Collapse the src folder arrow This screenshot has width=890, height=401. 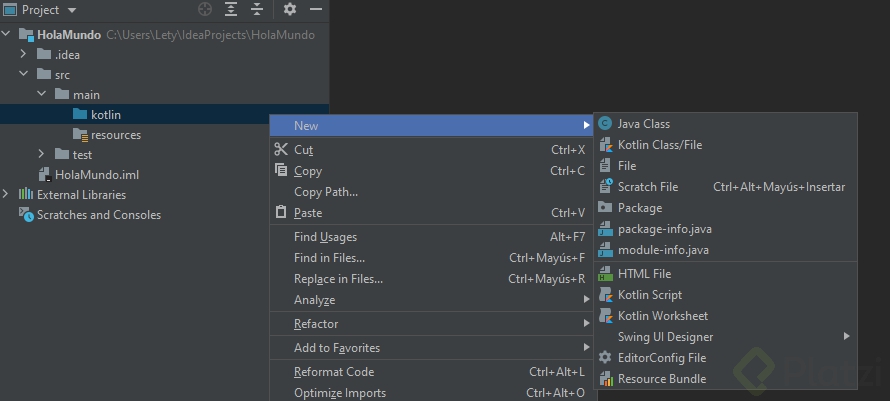click(23, 74)
